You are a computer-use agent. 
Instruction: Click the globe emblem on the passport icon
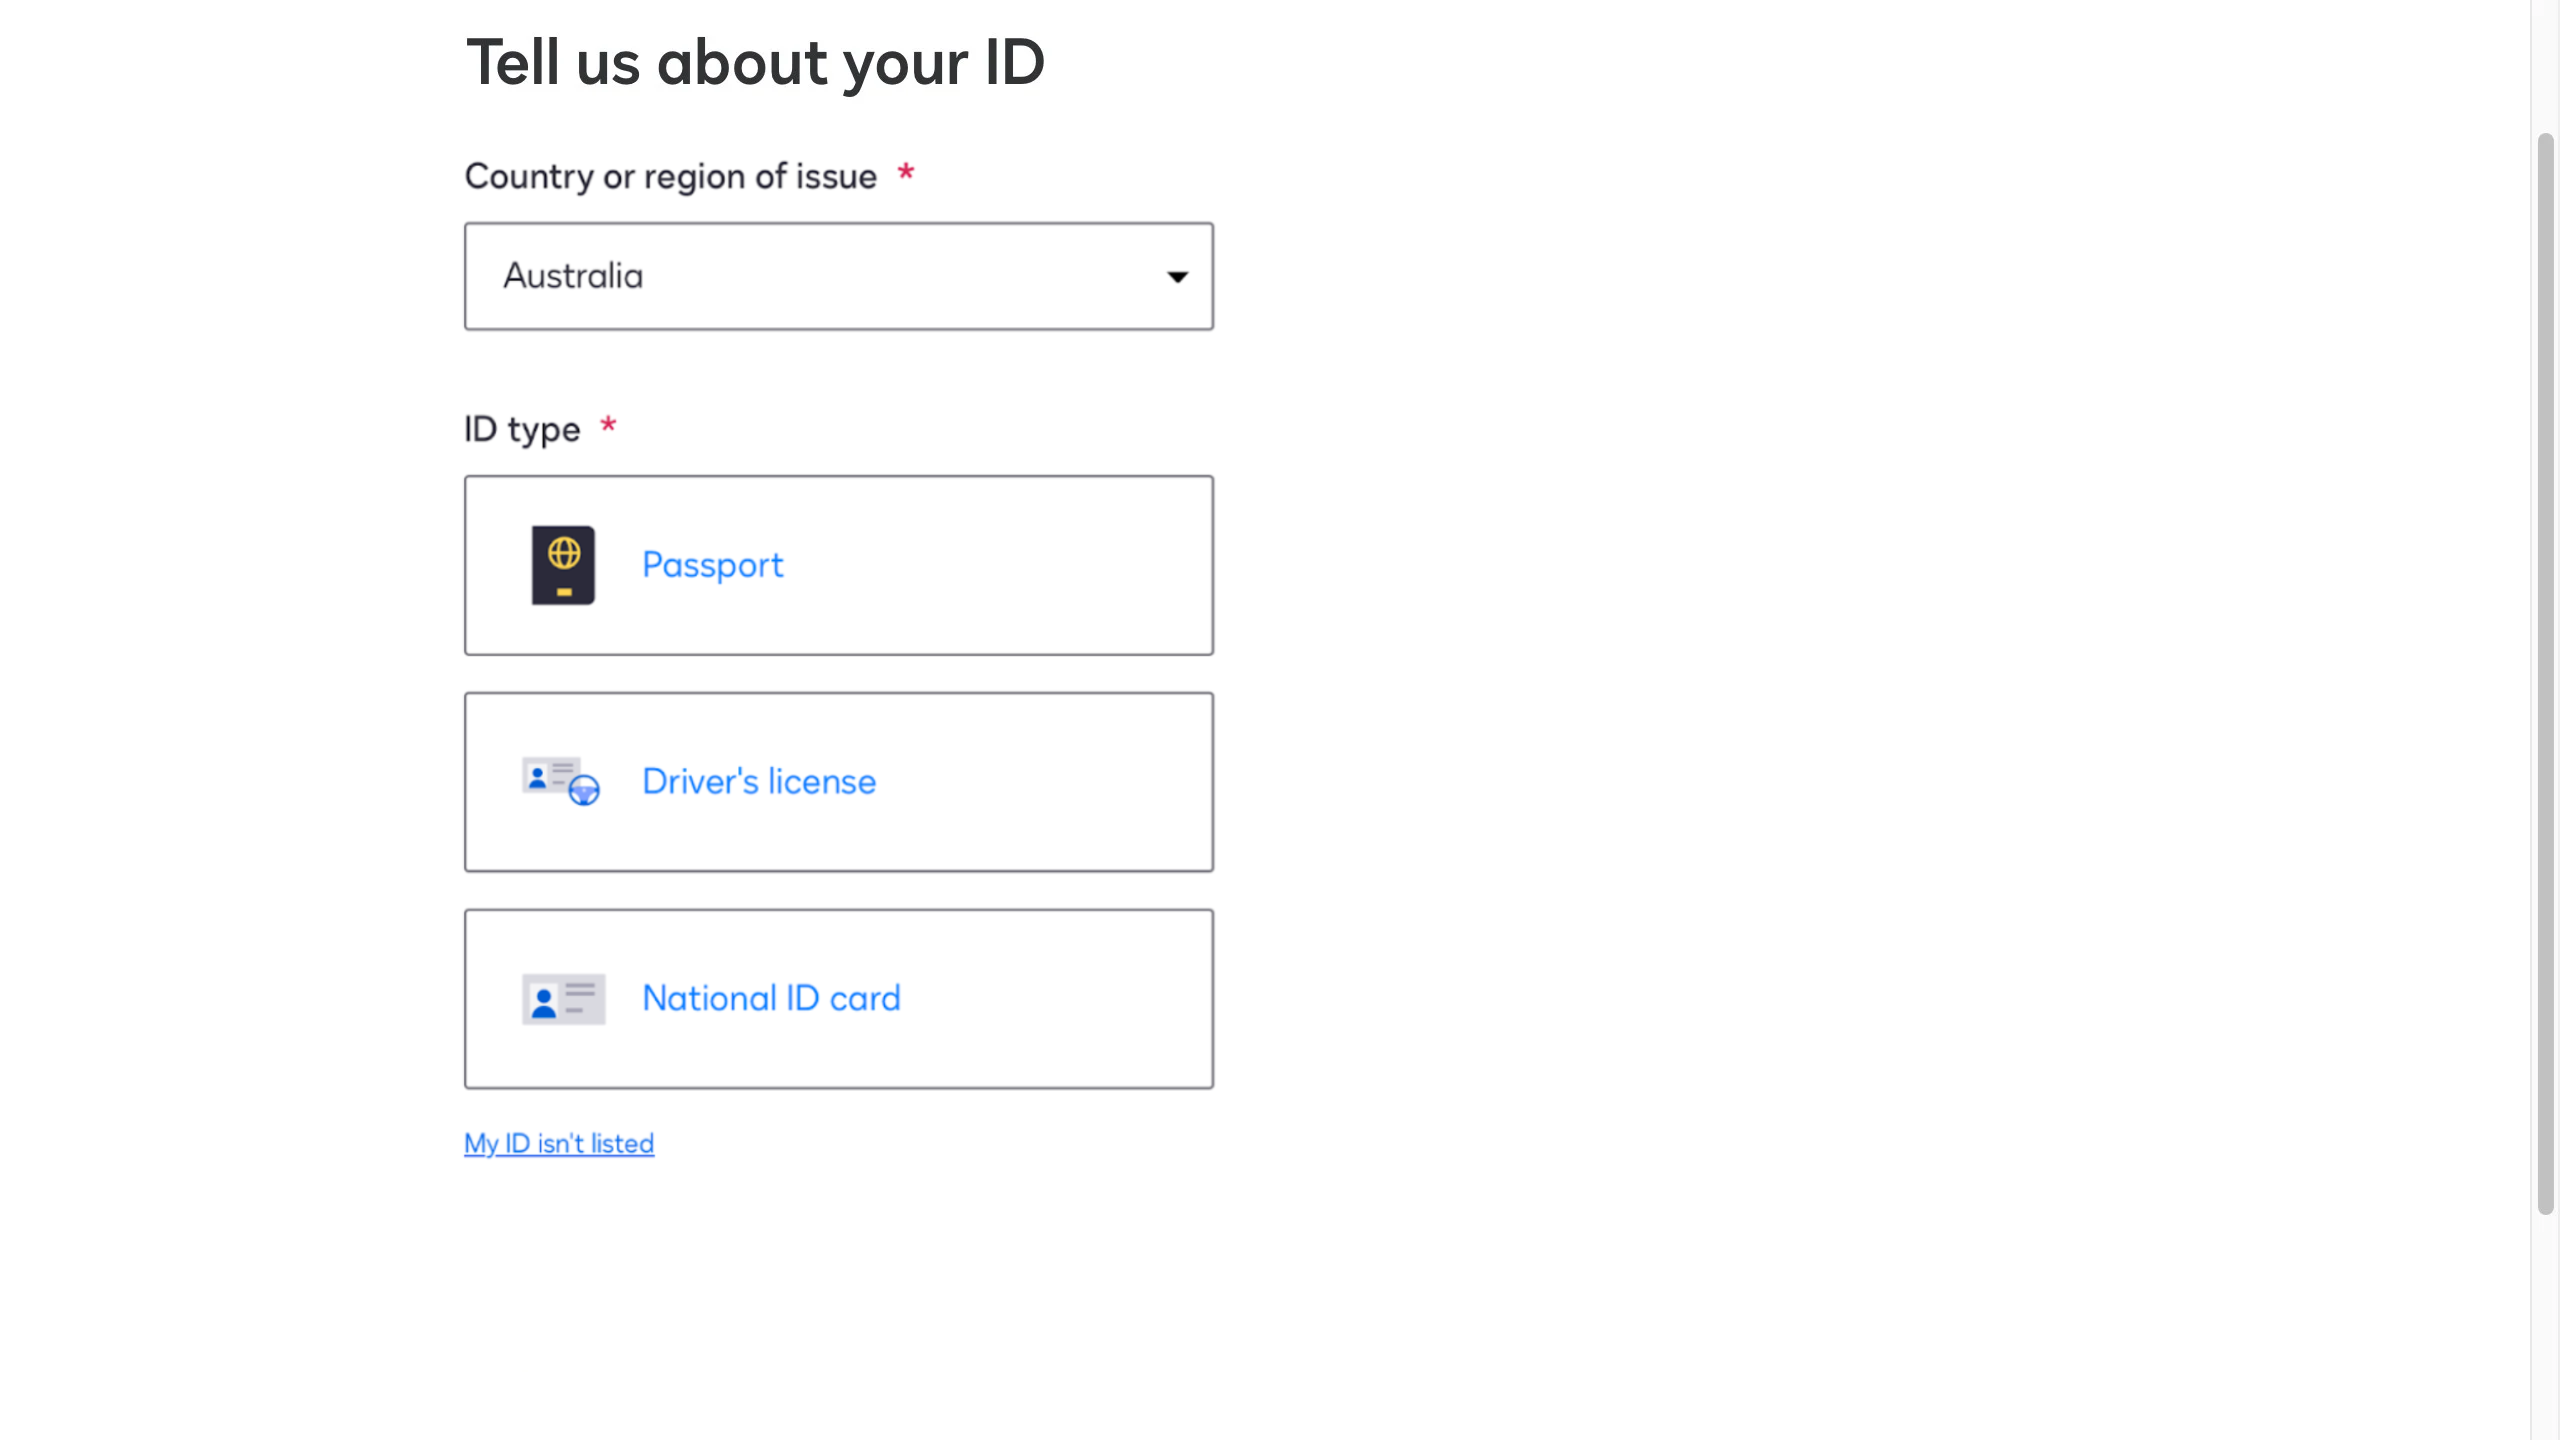(564, 552)
